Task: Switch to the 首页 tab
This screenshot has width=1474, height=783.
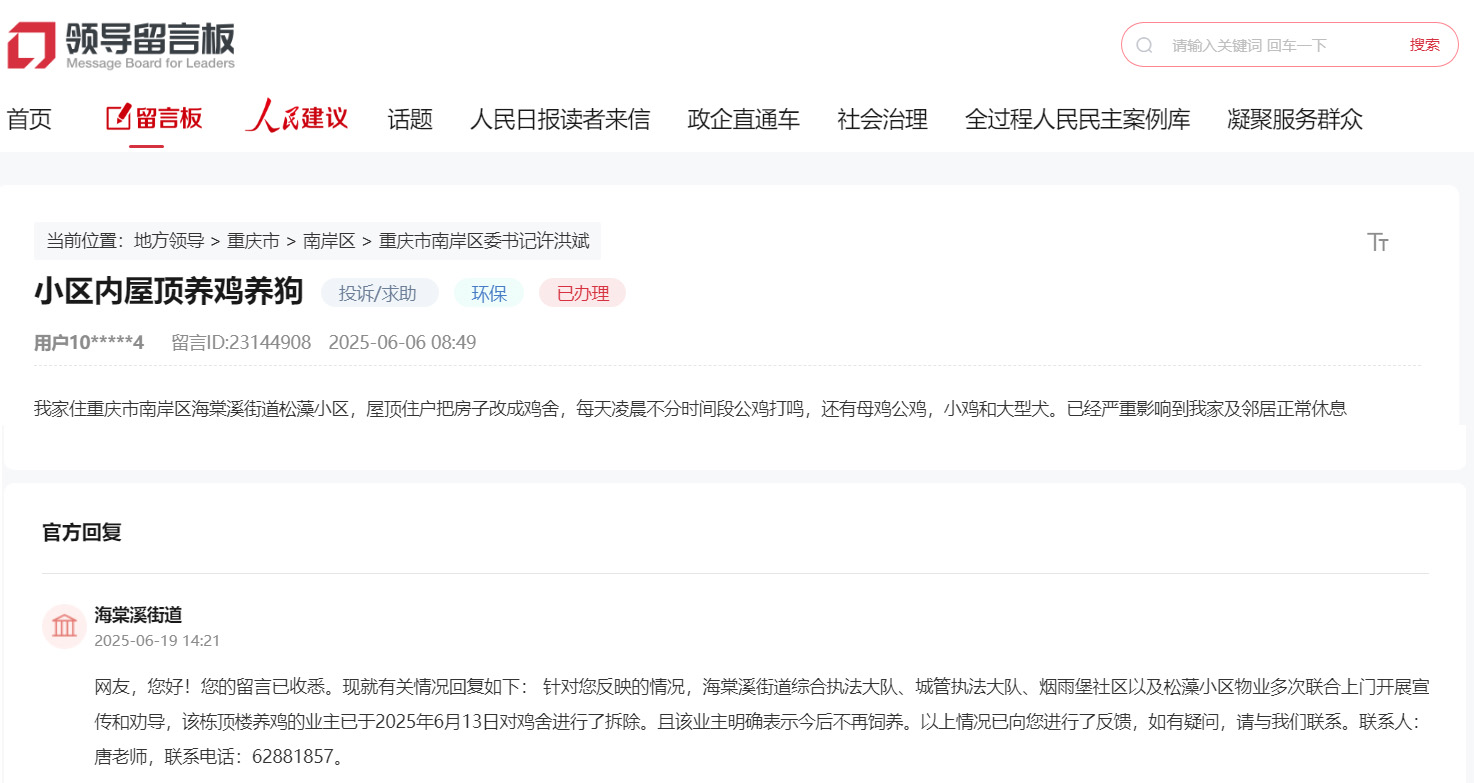Action: (29, 119)
